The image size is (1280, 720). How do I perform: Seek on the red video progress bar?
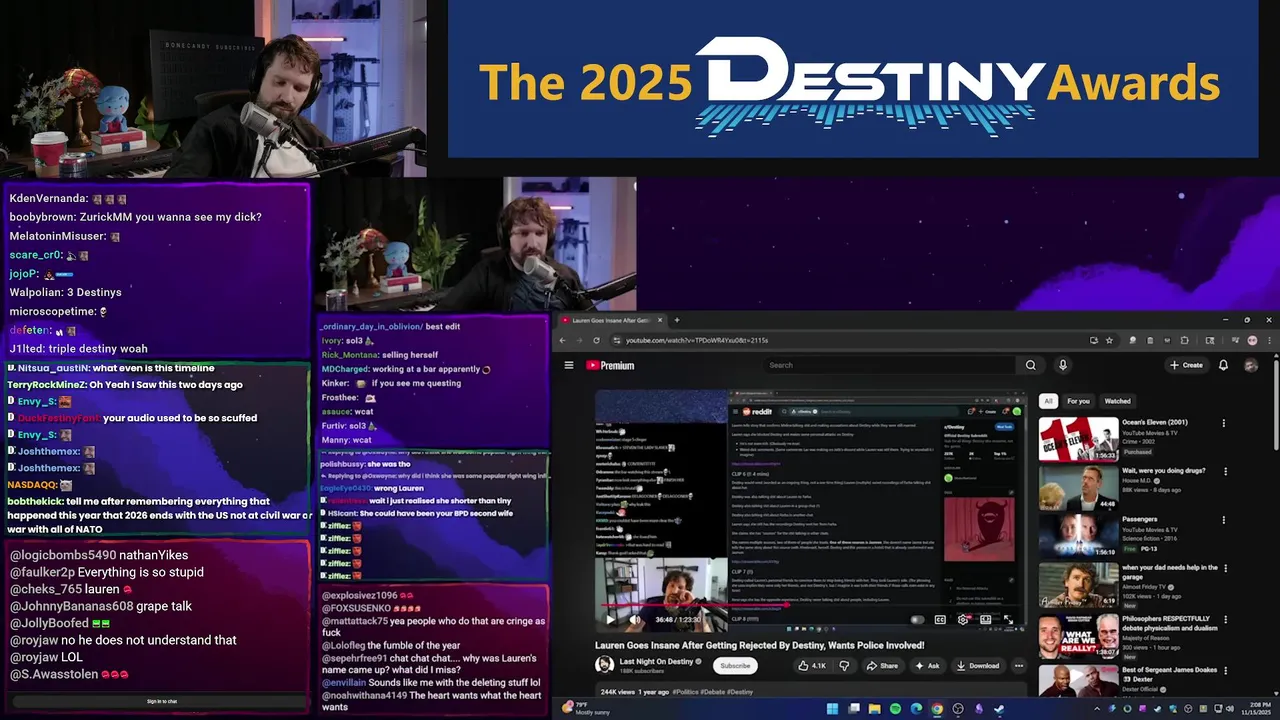(x=811, y=606)
